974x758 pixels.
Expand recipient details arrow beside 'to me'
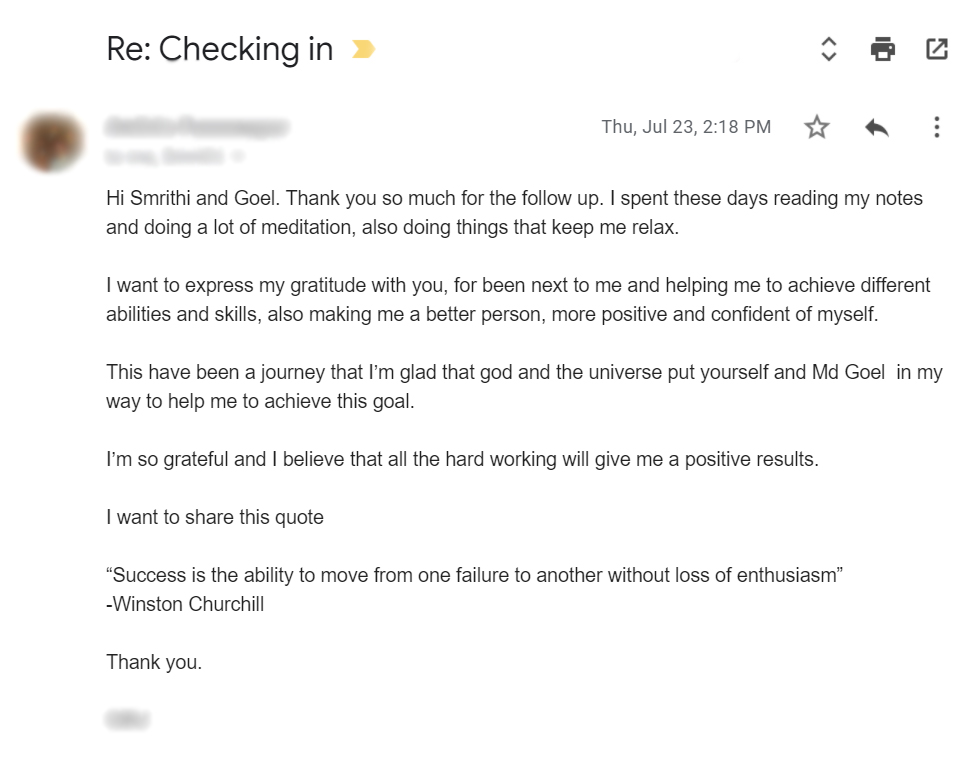238,156
